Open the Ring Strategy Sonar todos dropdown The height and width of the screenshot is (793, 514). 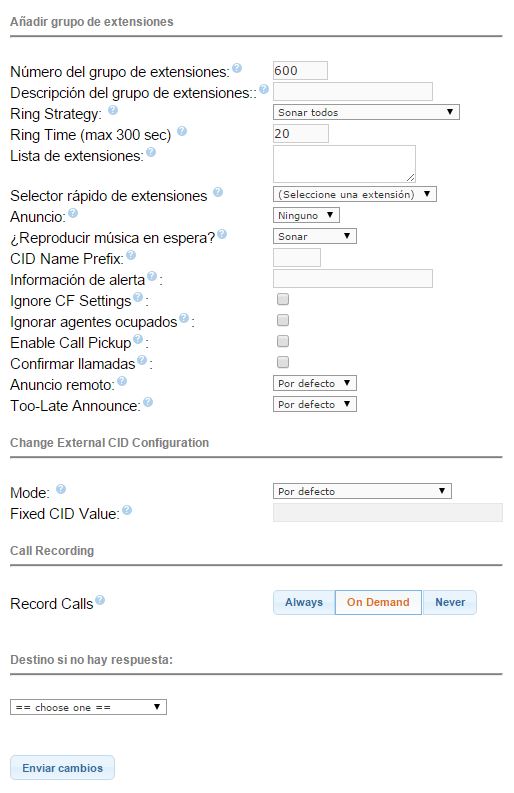[366, 112]
